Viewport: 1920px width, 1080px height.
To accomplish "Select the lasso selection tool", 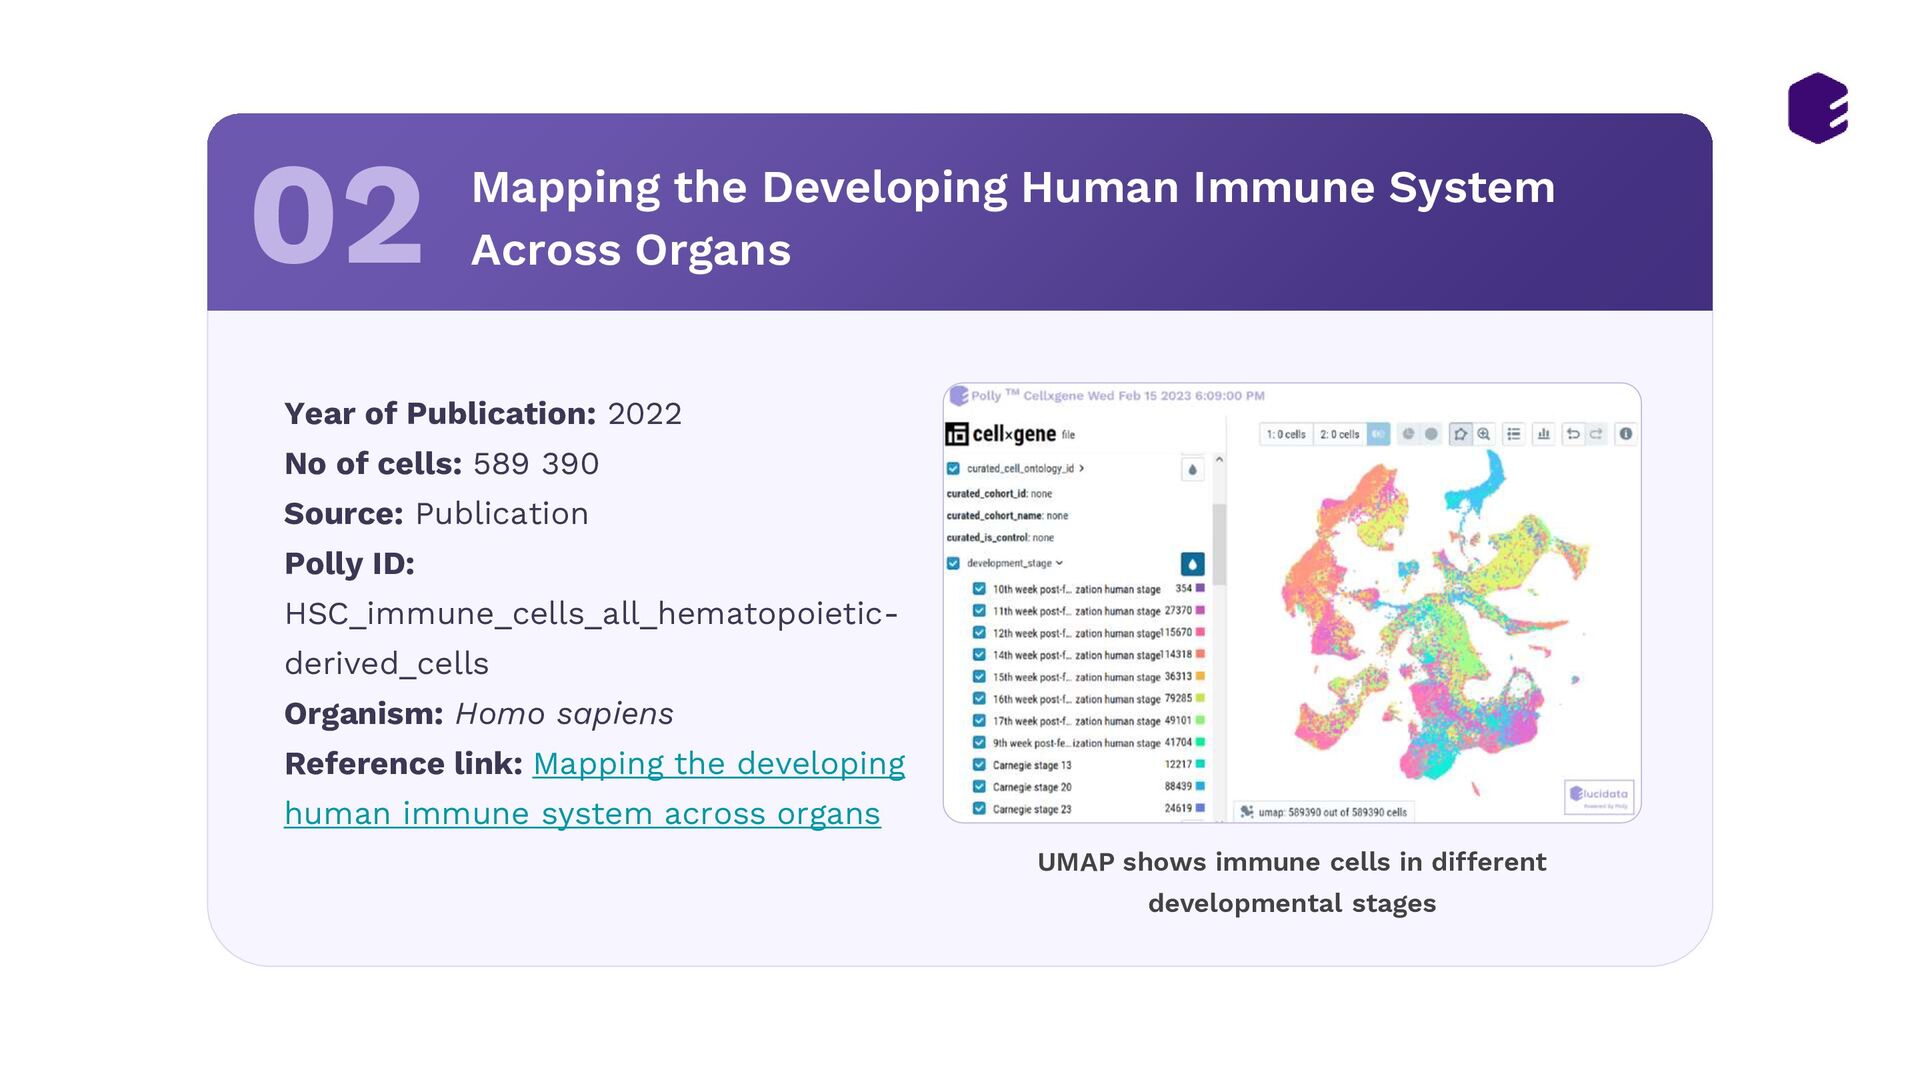I will [x=1460, y=434].
